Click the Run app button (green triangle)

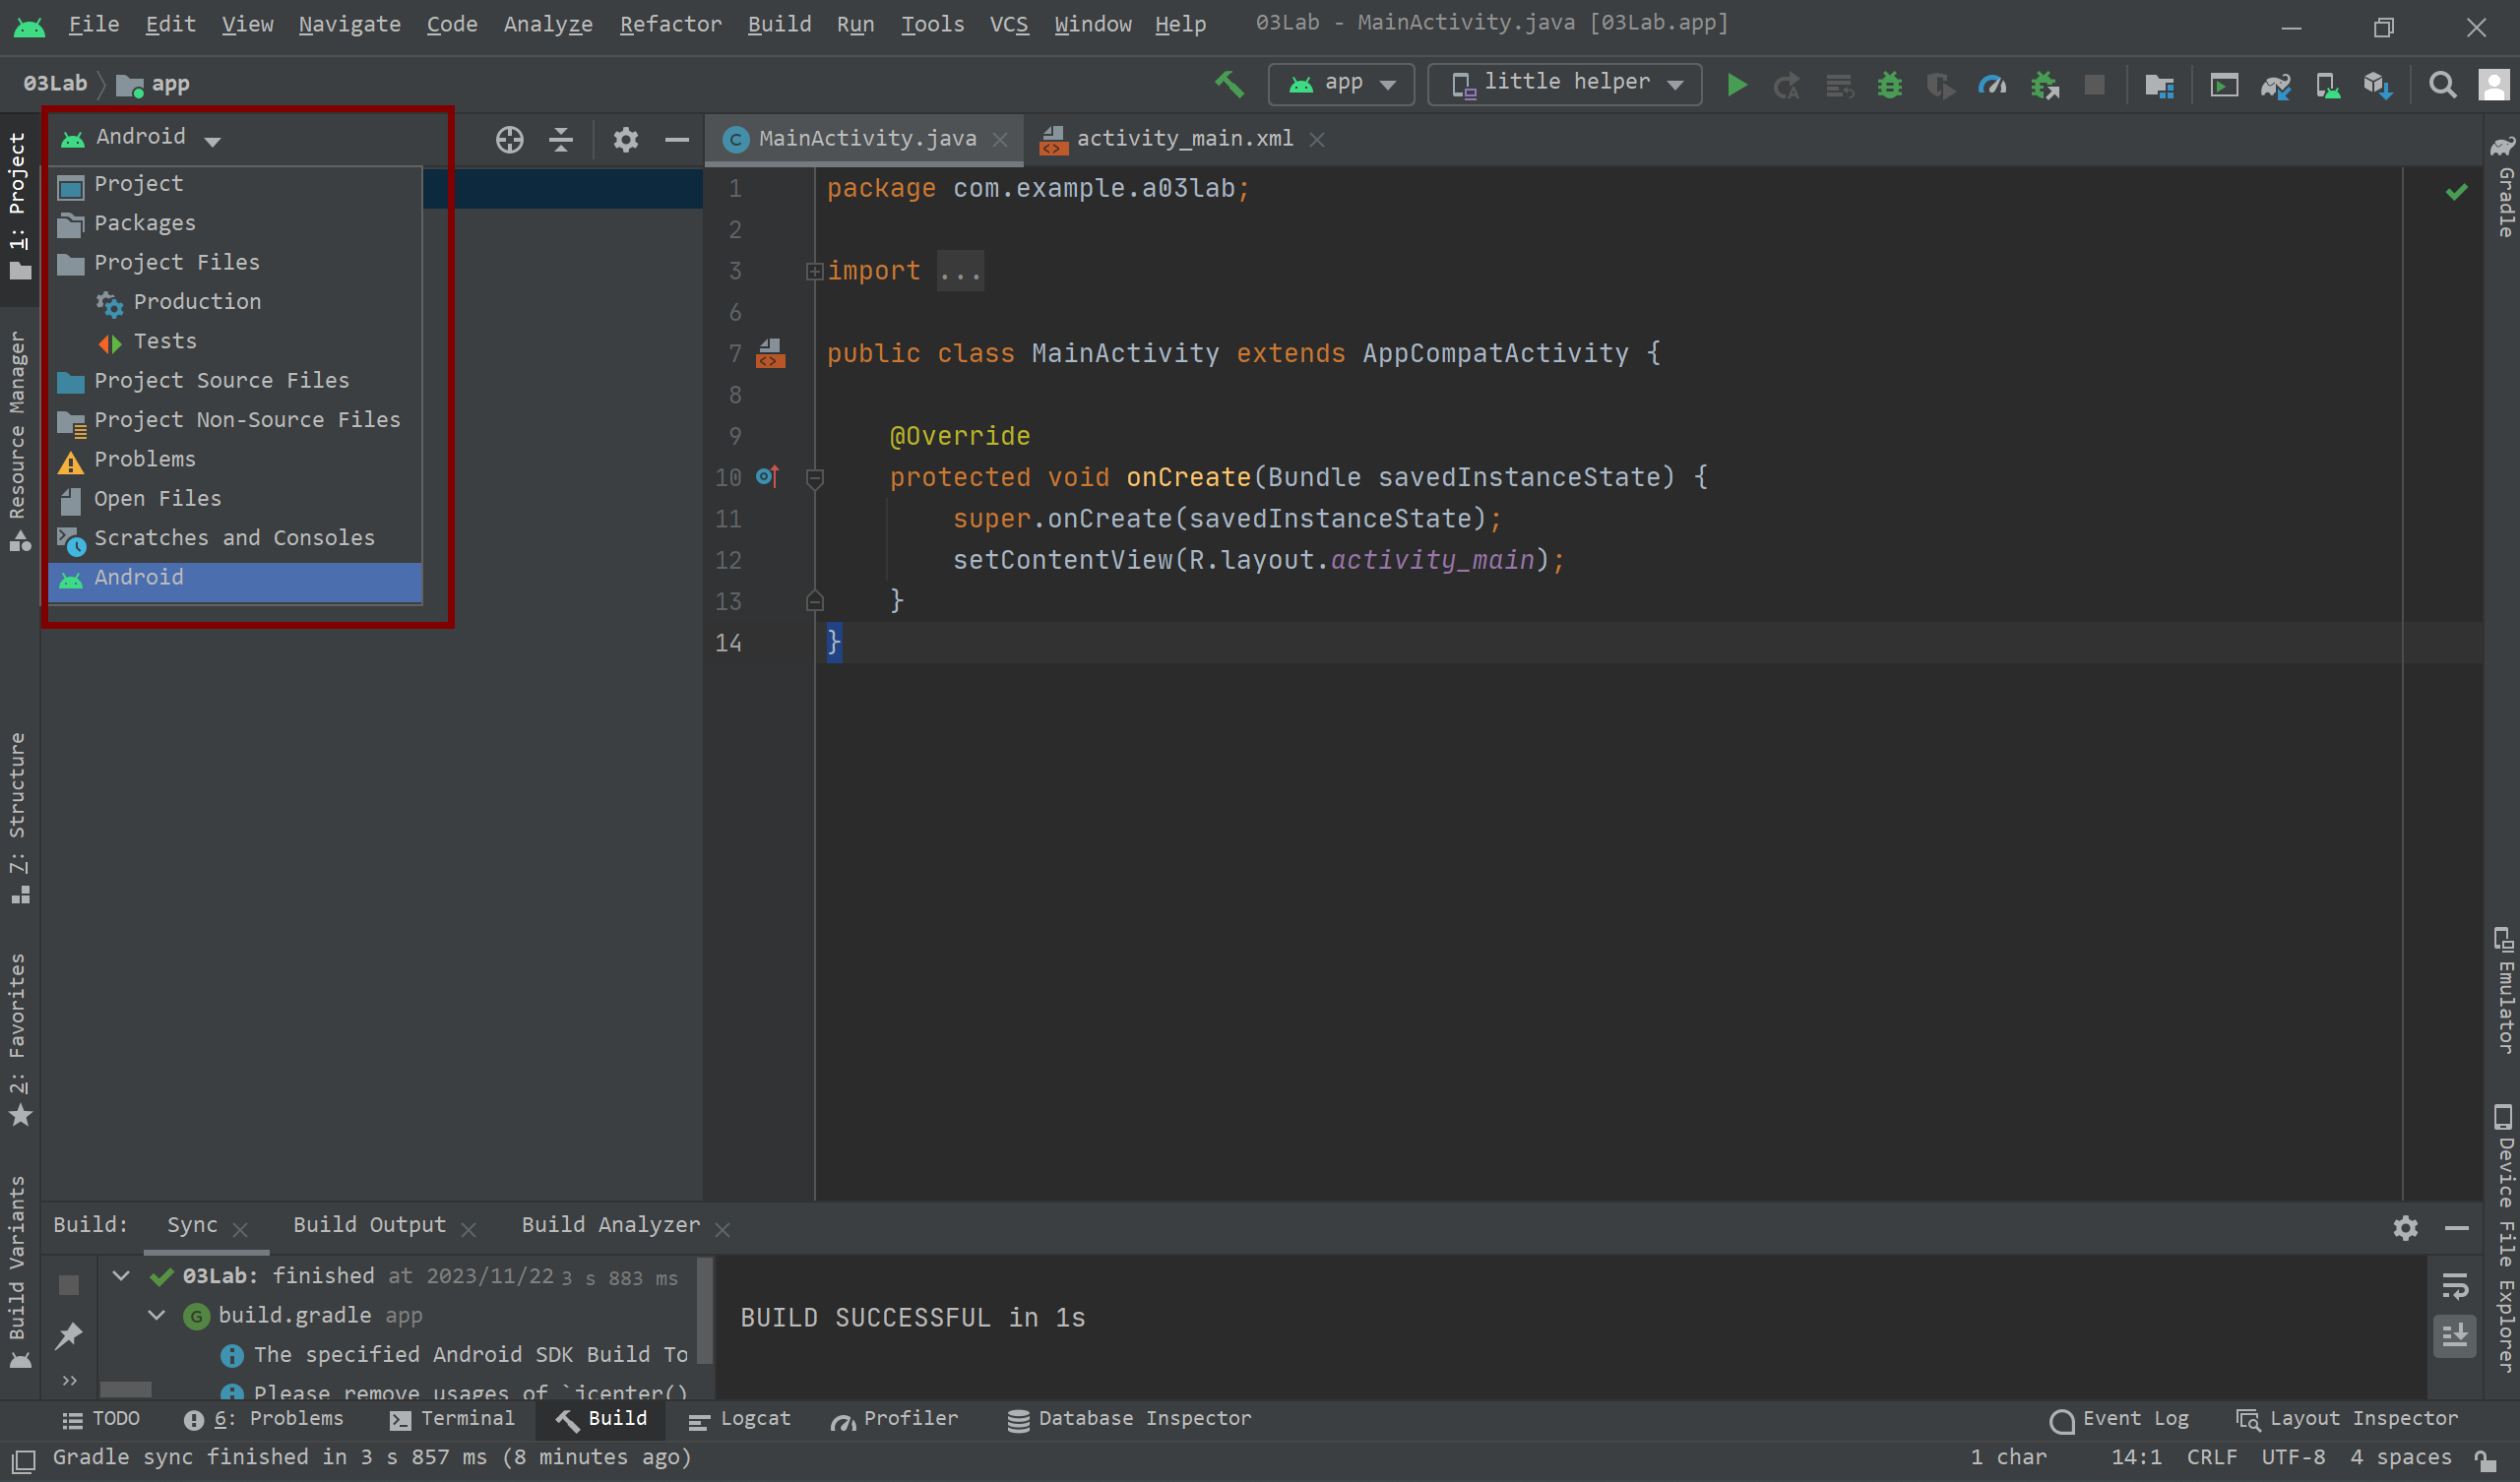1736,83
